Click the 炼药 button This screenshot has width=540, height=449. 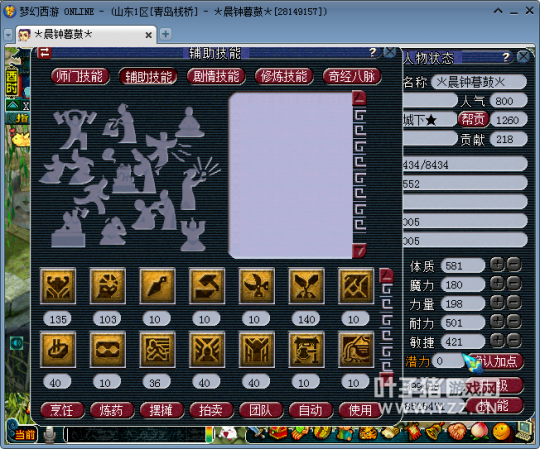pos(112,410)
